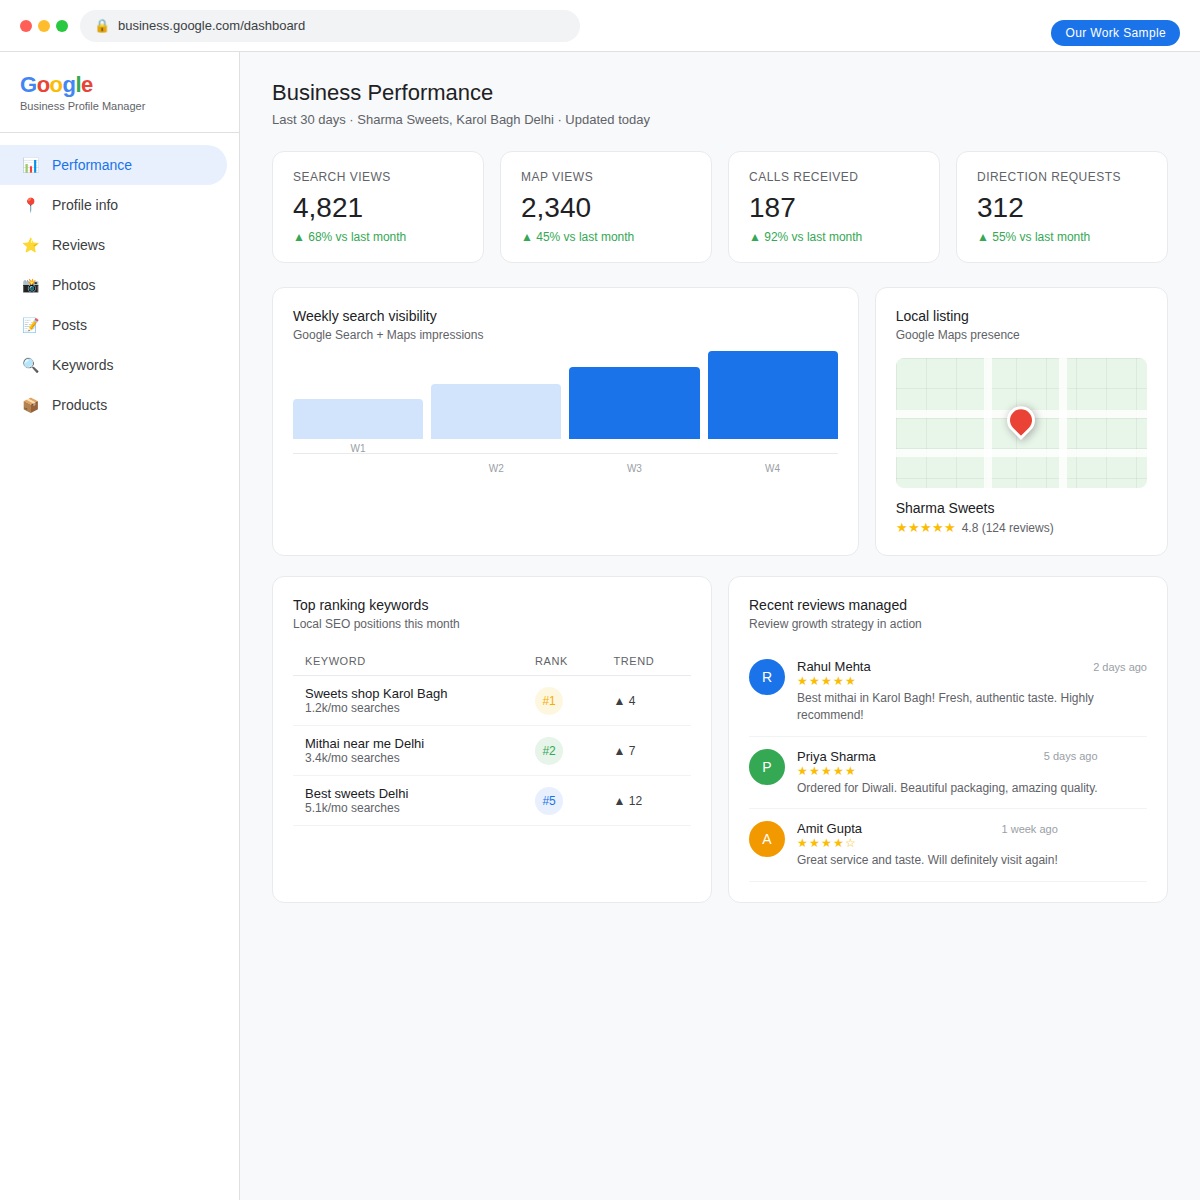Open the 124 reviews link under Sharma Sweets
Screen dimensions: 1200x1200
pos(1017,527)
